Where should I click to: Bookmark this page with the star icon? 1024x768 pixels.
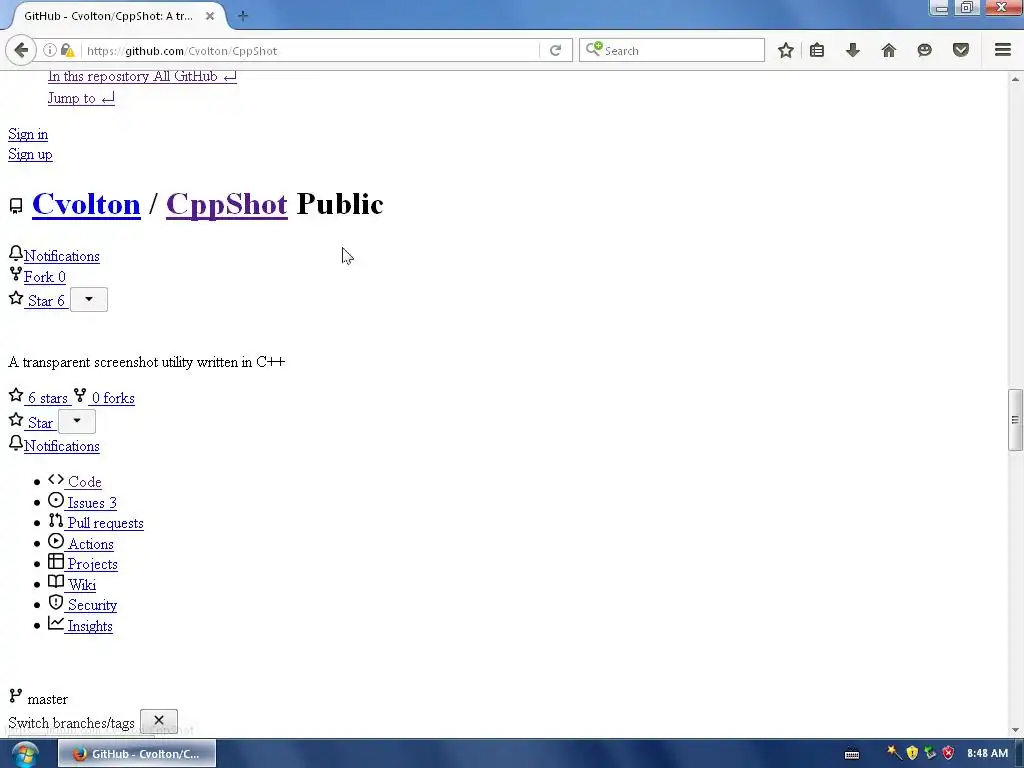pos(786,50)
